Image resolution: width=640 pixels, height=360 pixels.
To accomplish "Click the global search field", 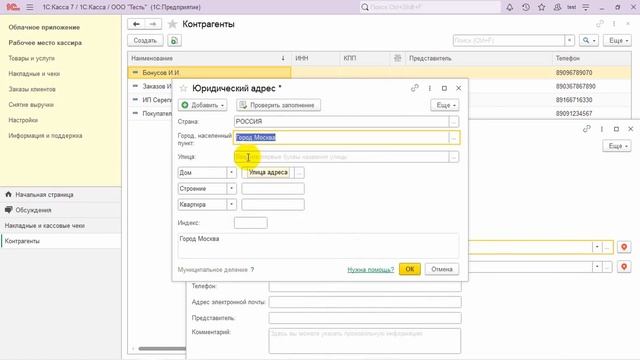I will [430, 7].
